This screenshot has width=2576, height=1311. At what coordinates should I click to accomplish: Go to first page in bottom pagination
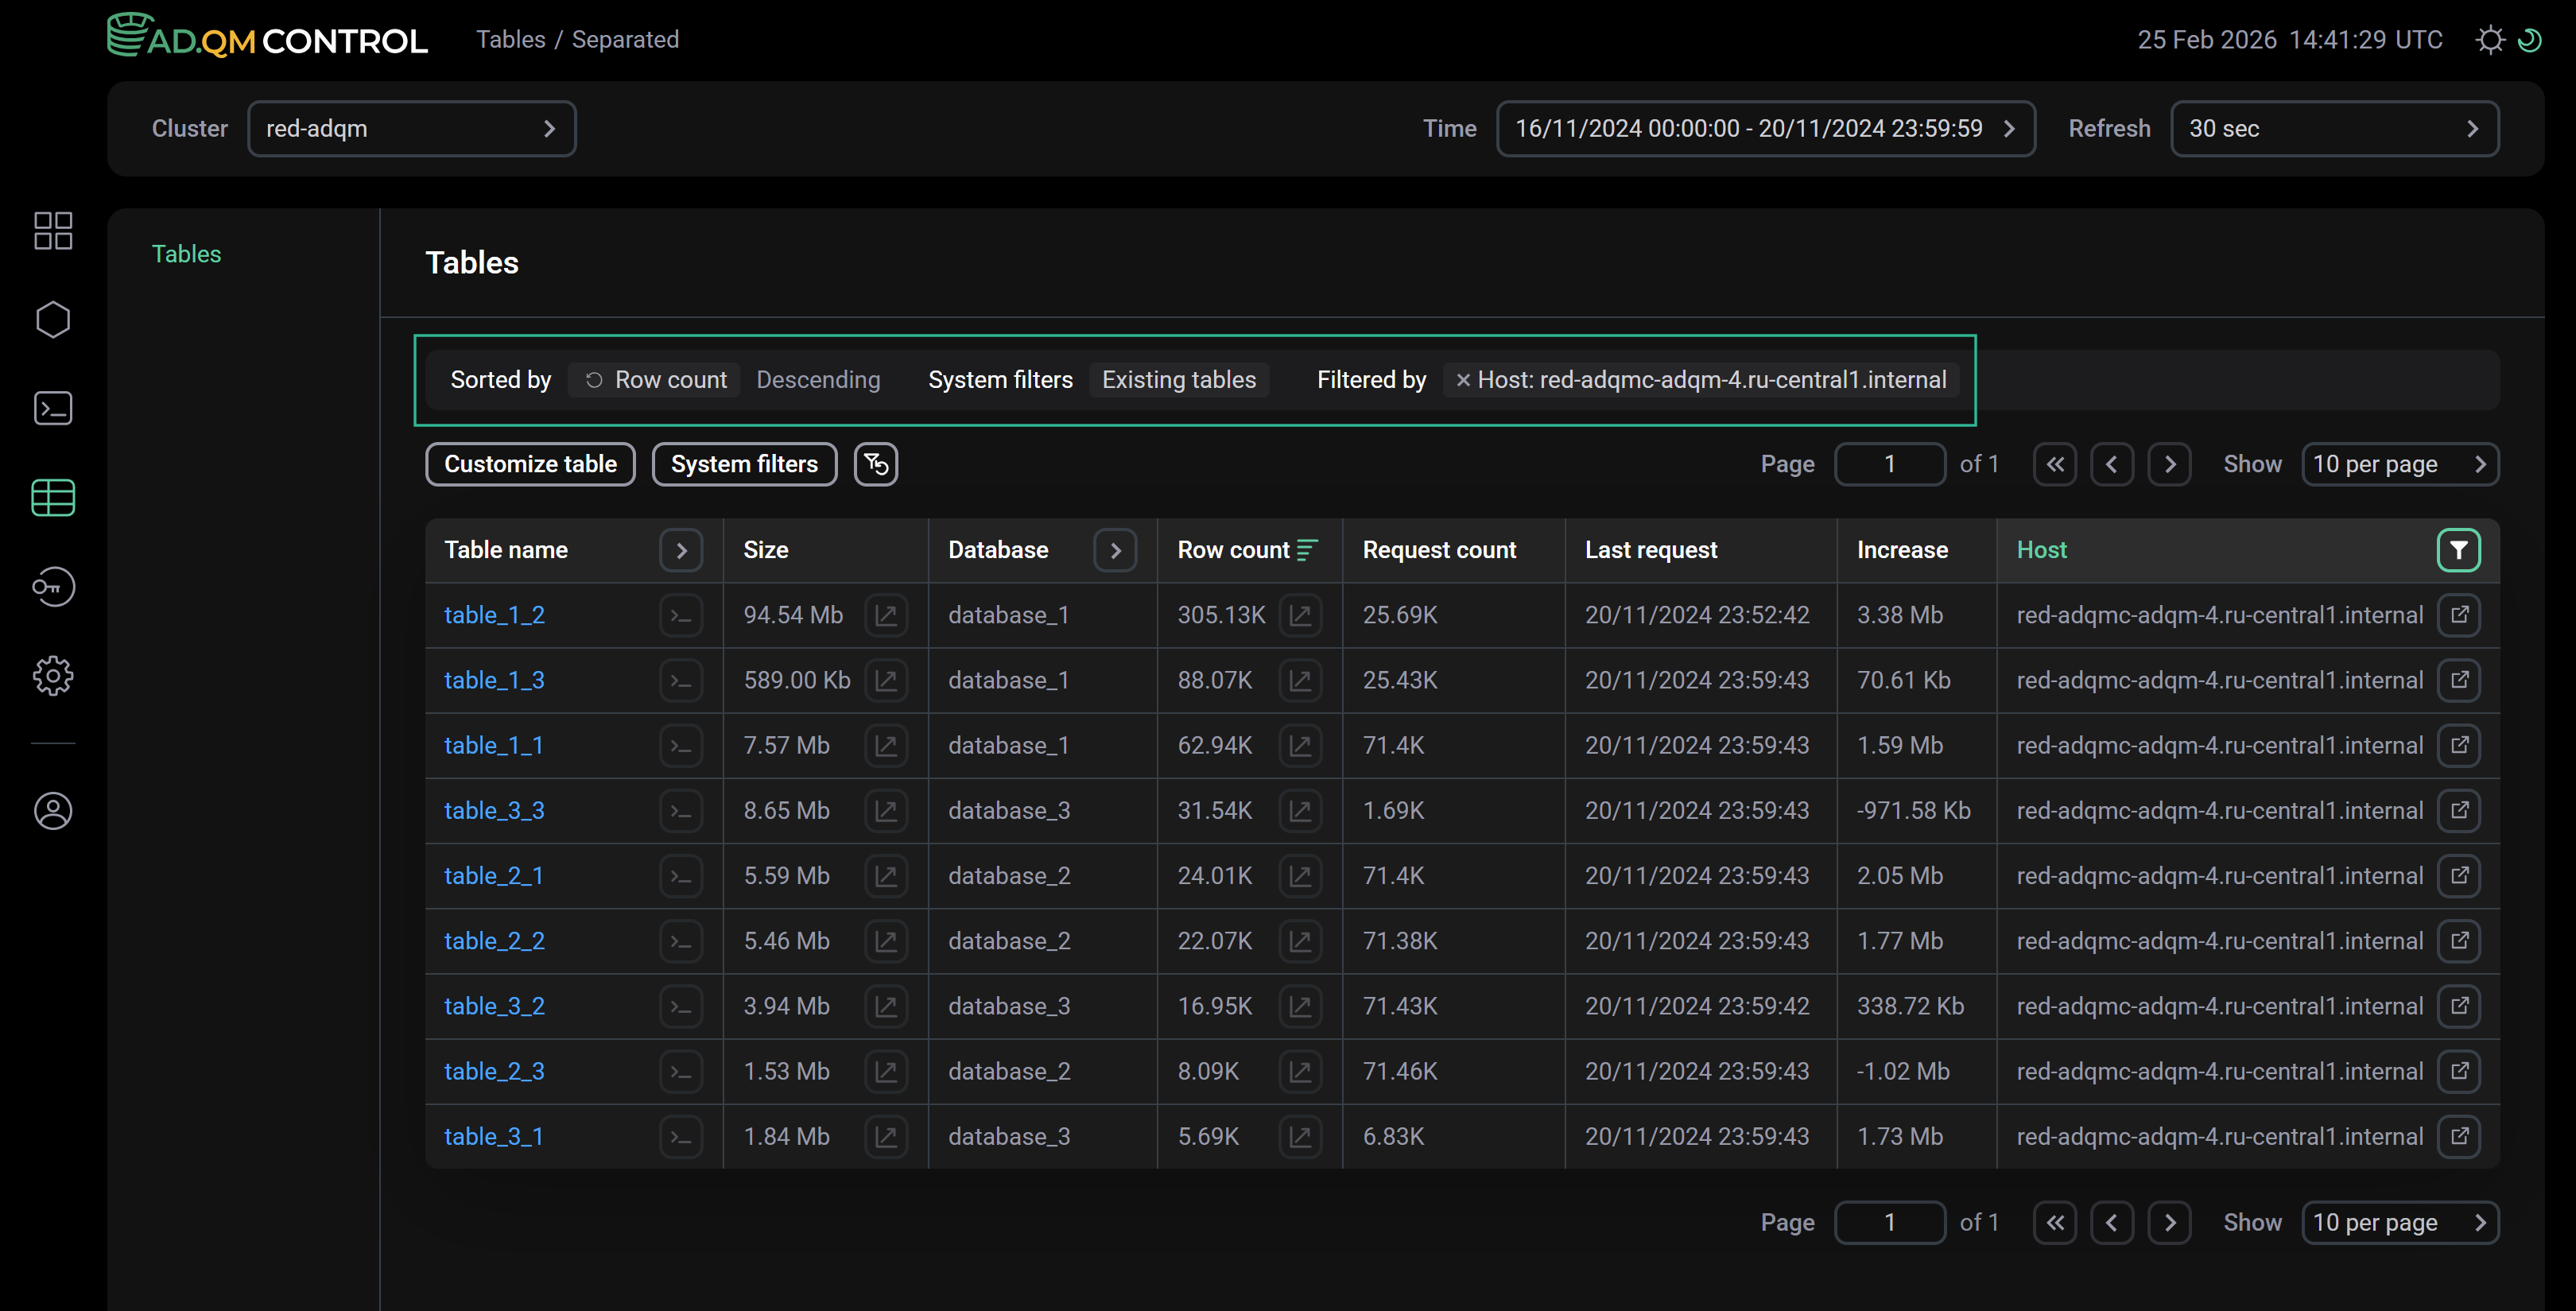pos(2055,1223)
